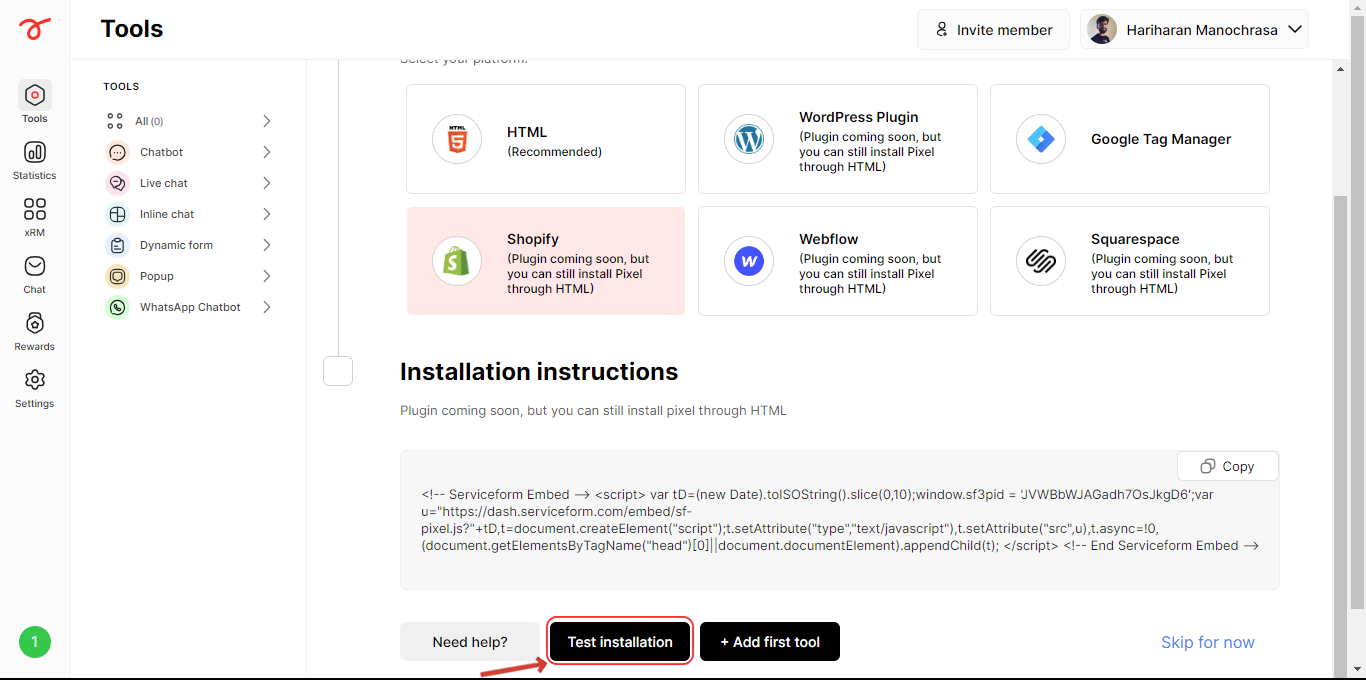Select Chatbot in the tools list
This screenshot has height=680, width=1366.
(x=189, y=152)
